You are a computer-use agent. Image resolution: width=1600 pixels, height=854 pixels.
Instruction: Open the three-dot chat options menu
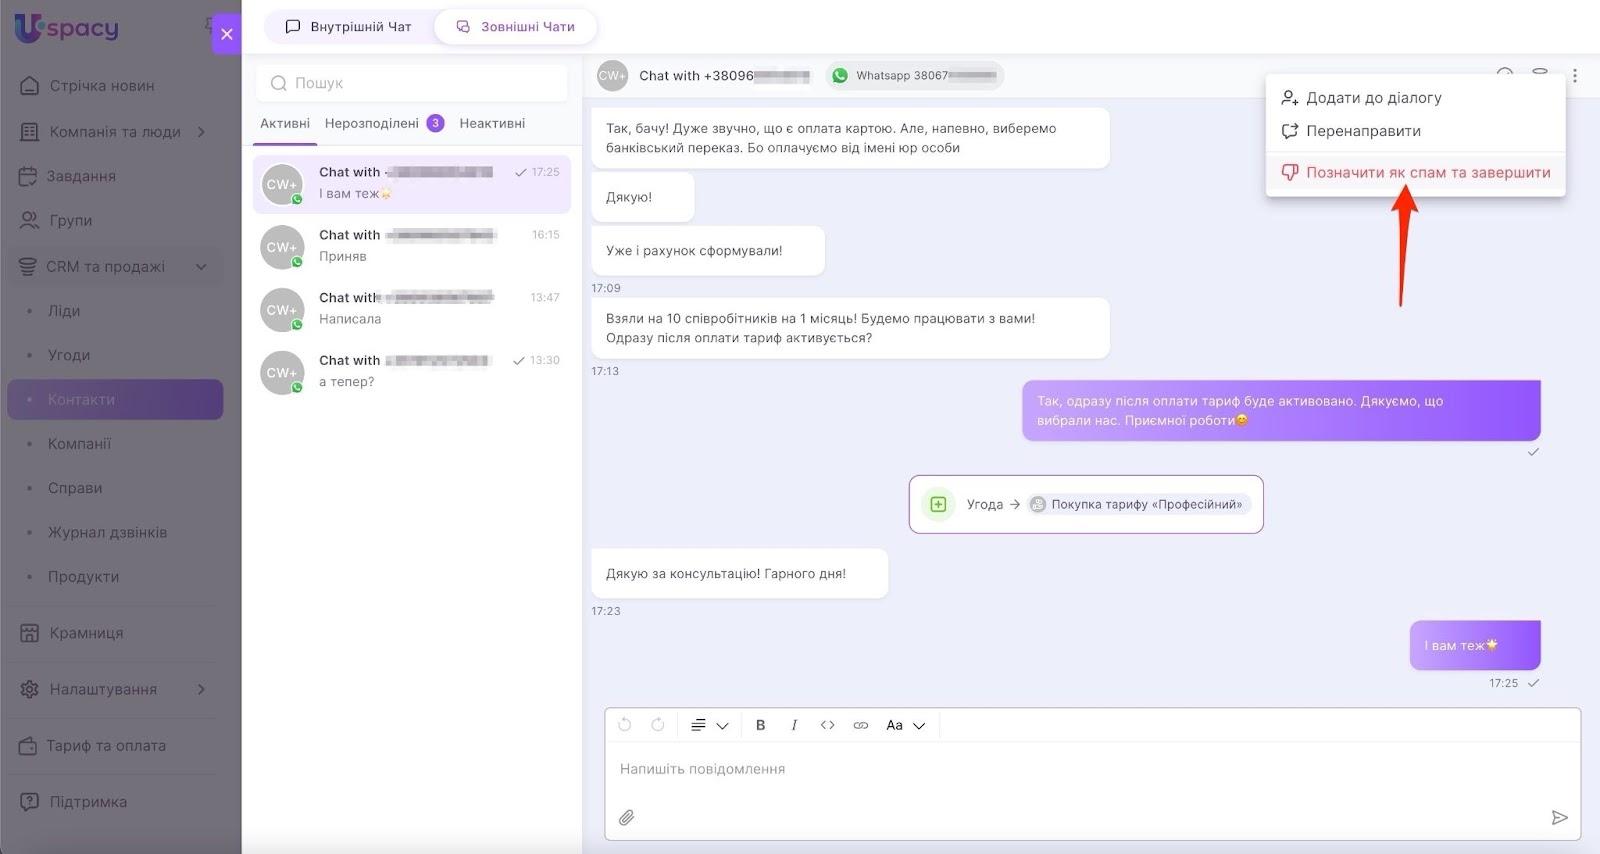click(x=1574, y=75)
